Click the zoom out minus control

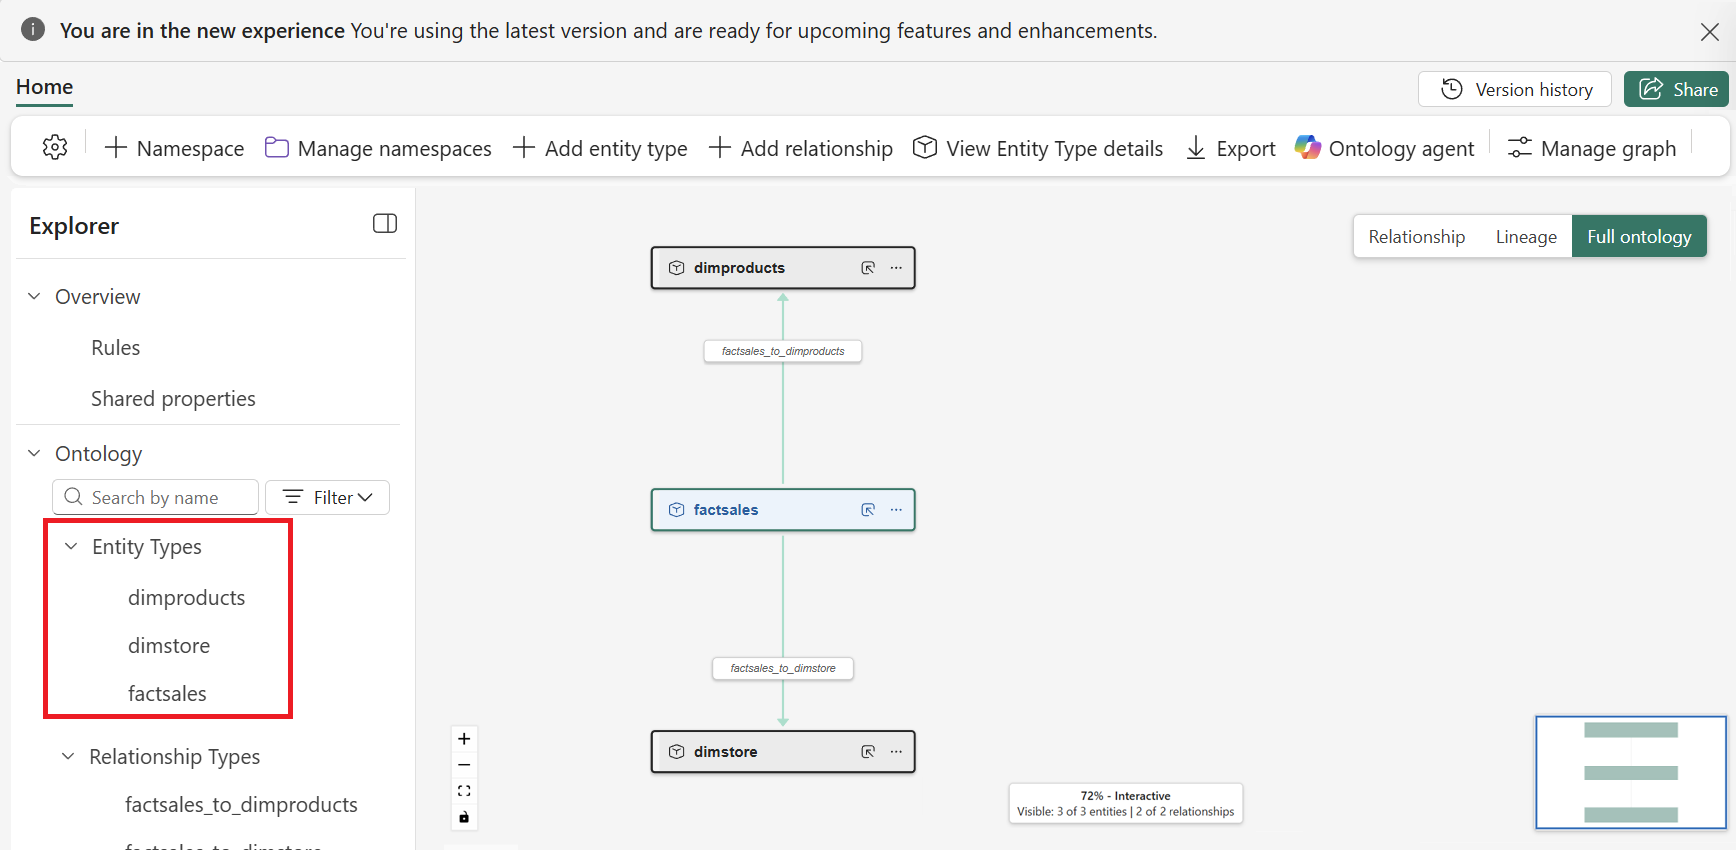(464, 765)
